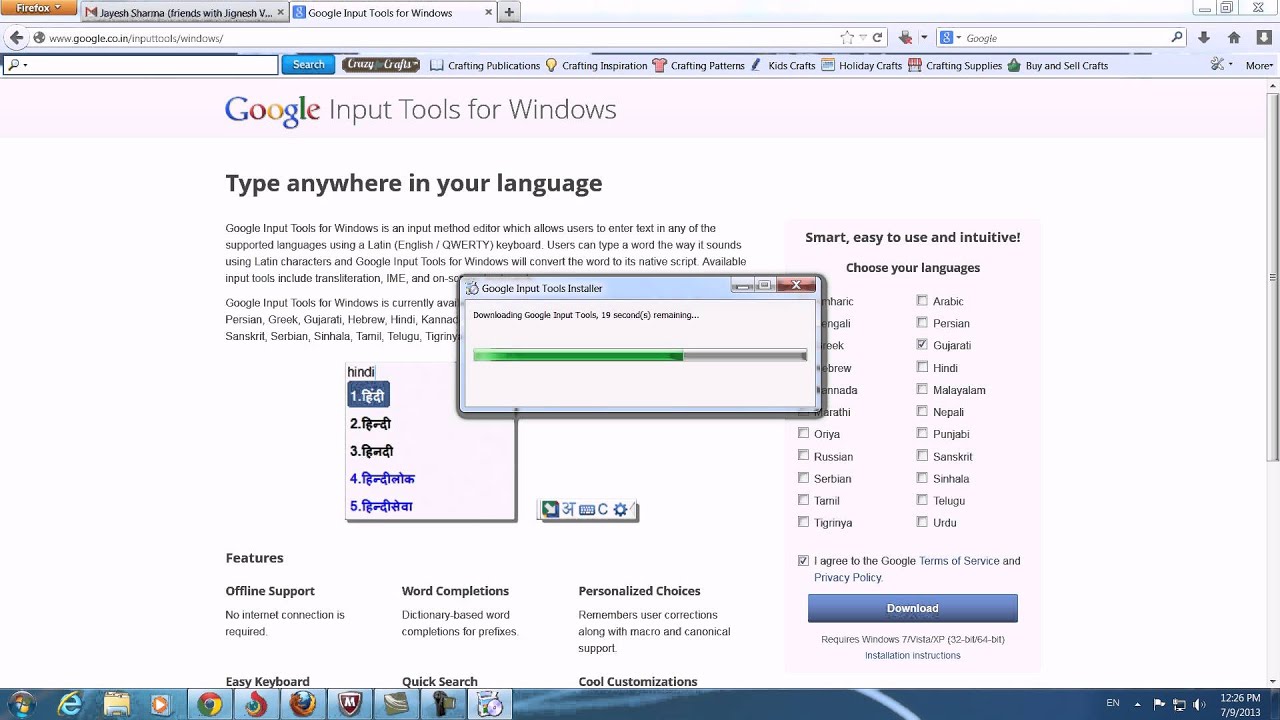The height and width of the screenshot is (720, 1280).
Task: Open a new tab with the plus button
Action: (x=509, y=13)
